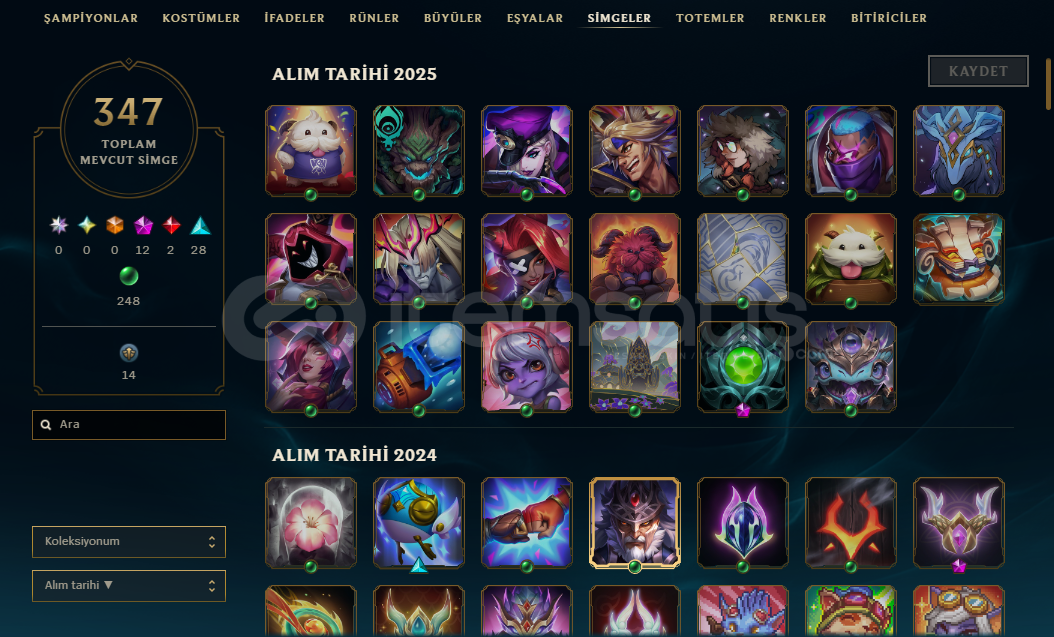1054x637 pixels.
Task: Pick the green gem emblem icon
Action: 743,367
